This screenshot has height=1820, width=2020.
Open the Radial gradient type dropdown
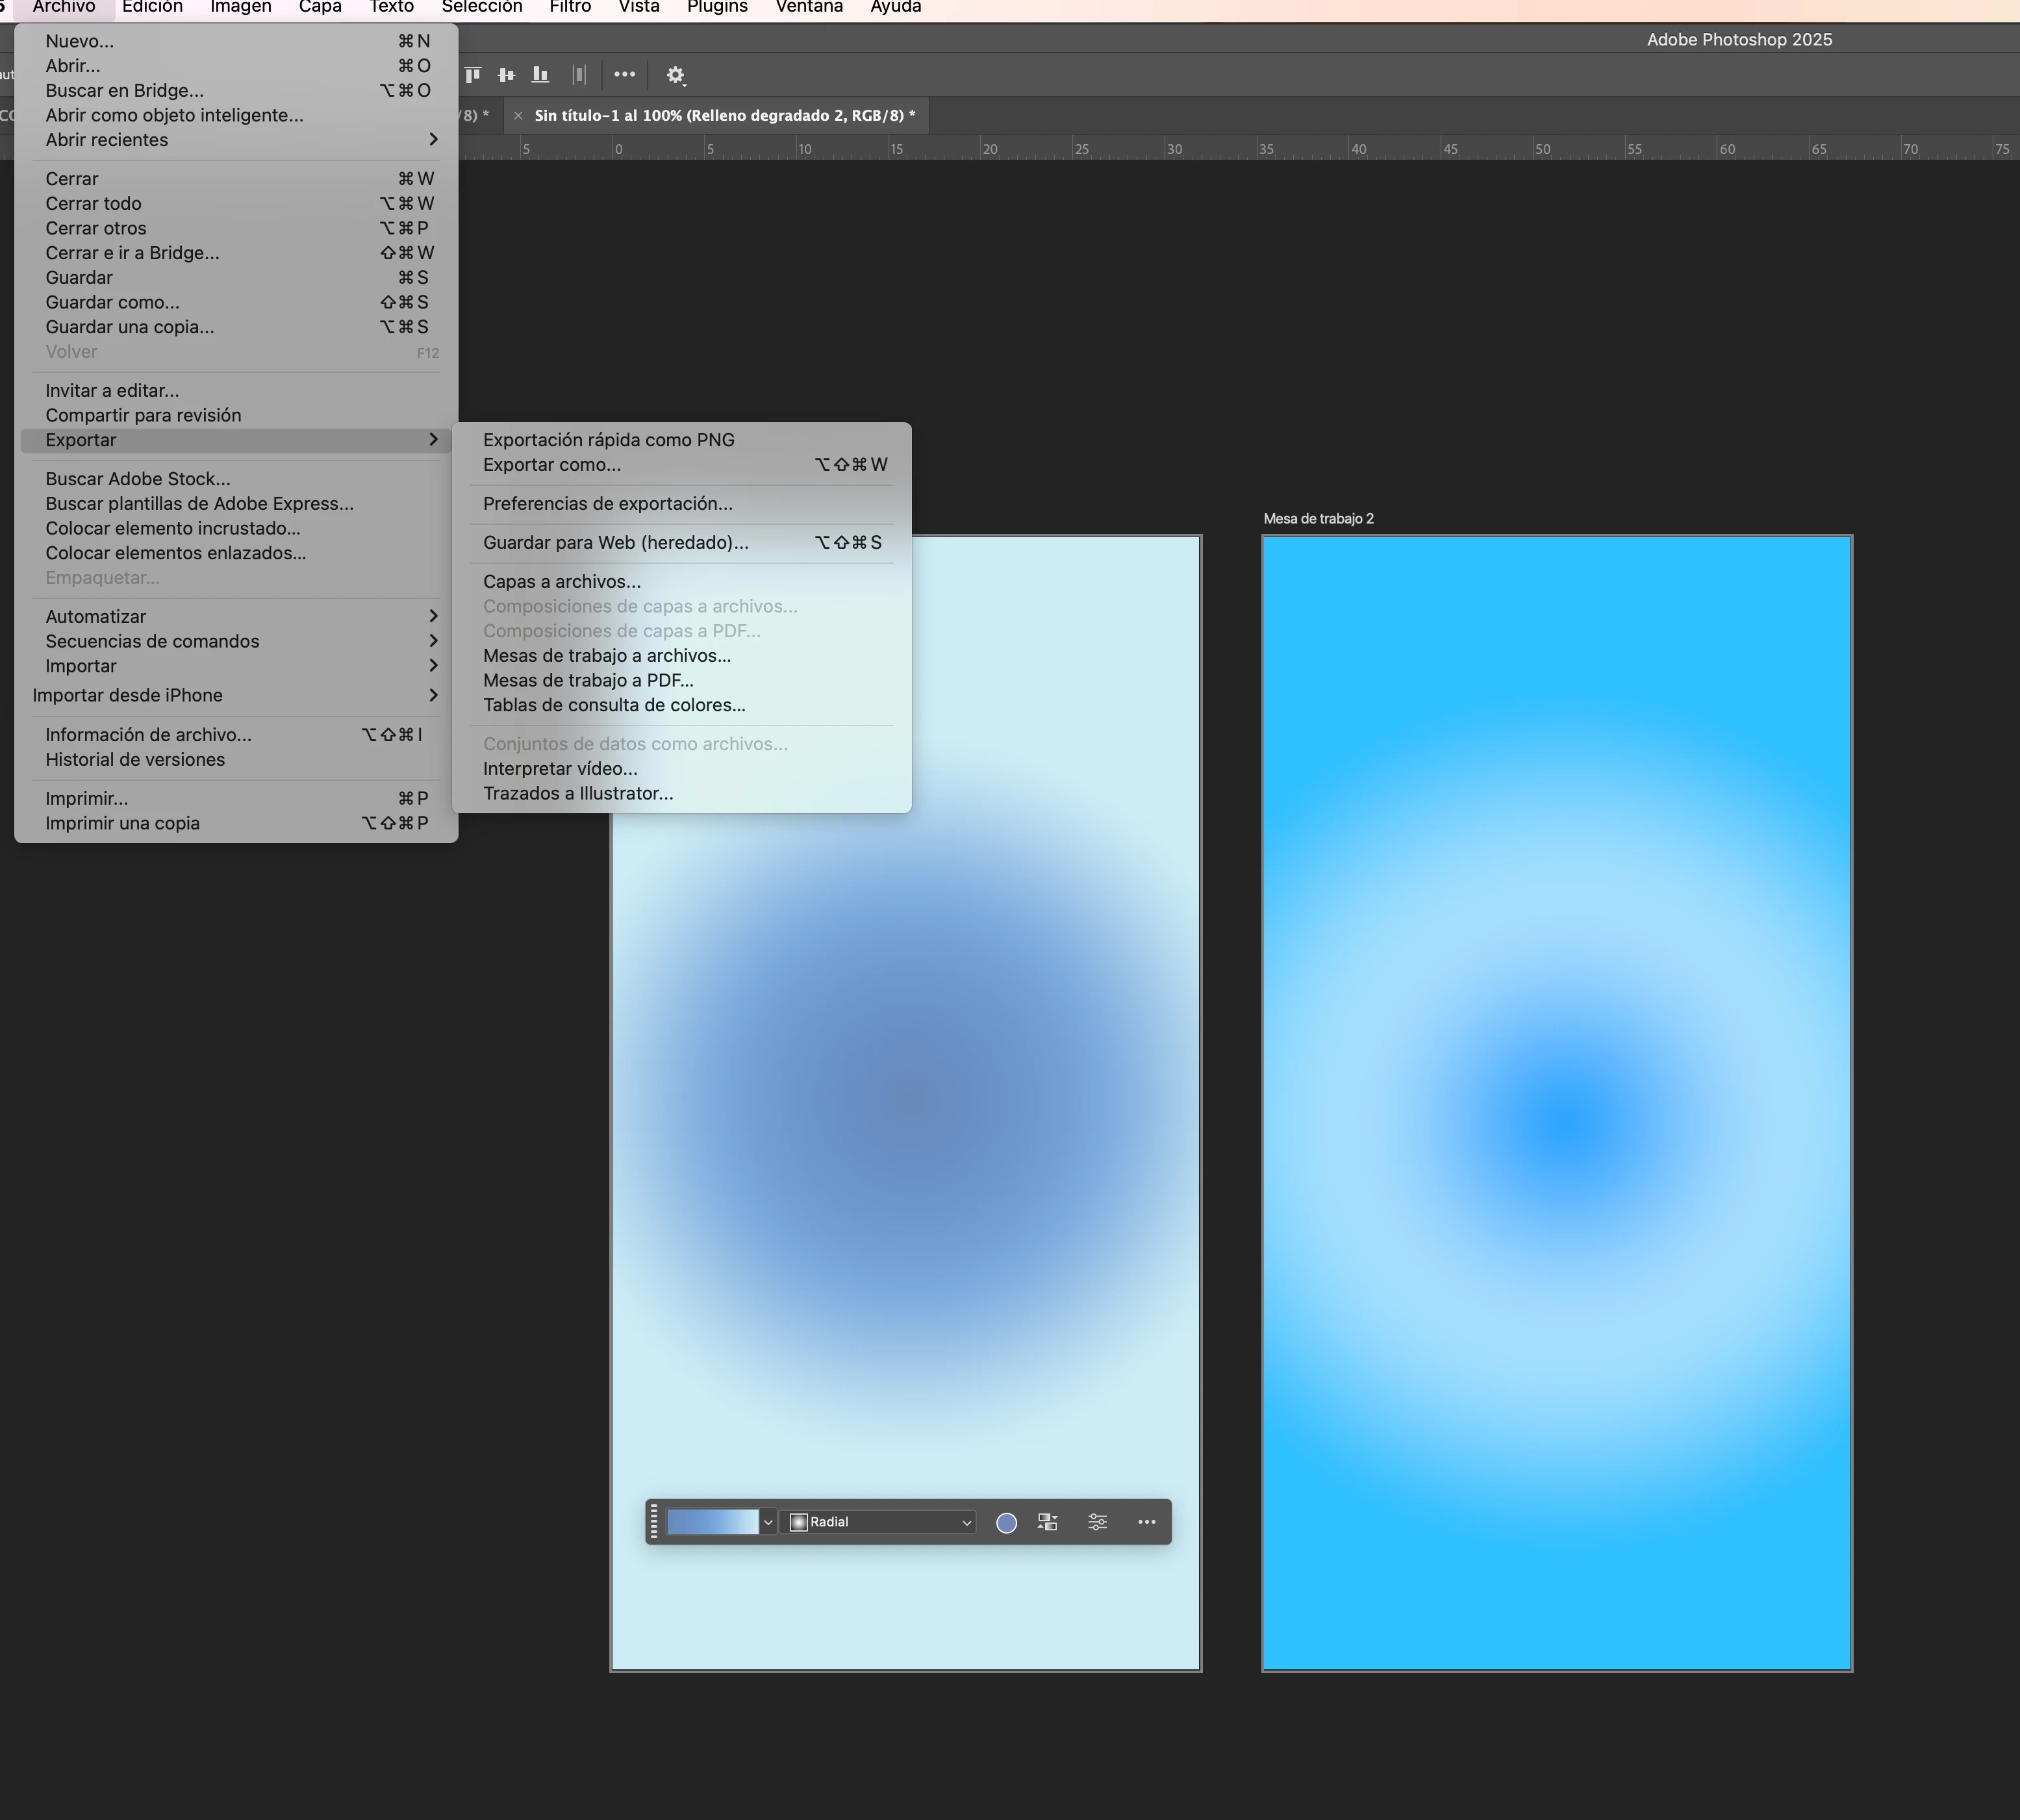pyautogui.click(x=880, y=1522)
